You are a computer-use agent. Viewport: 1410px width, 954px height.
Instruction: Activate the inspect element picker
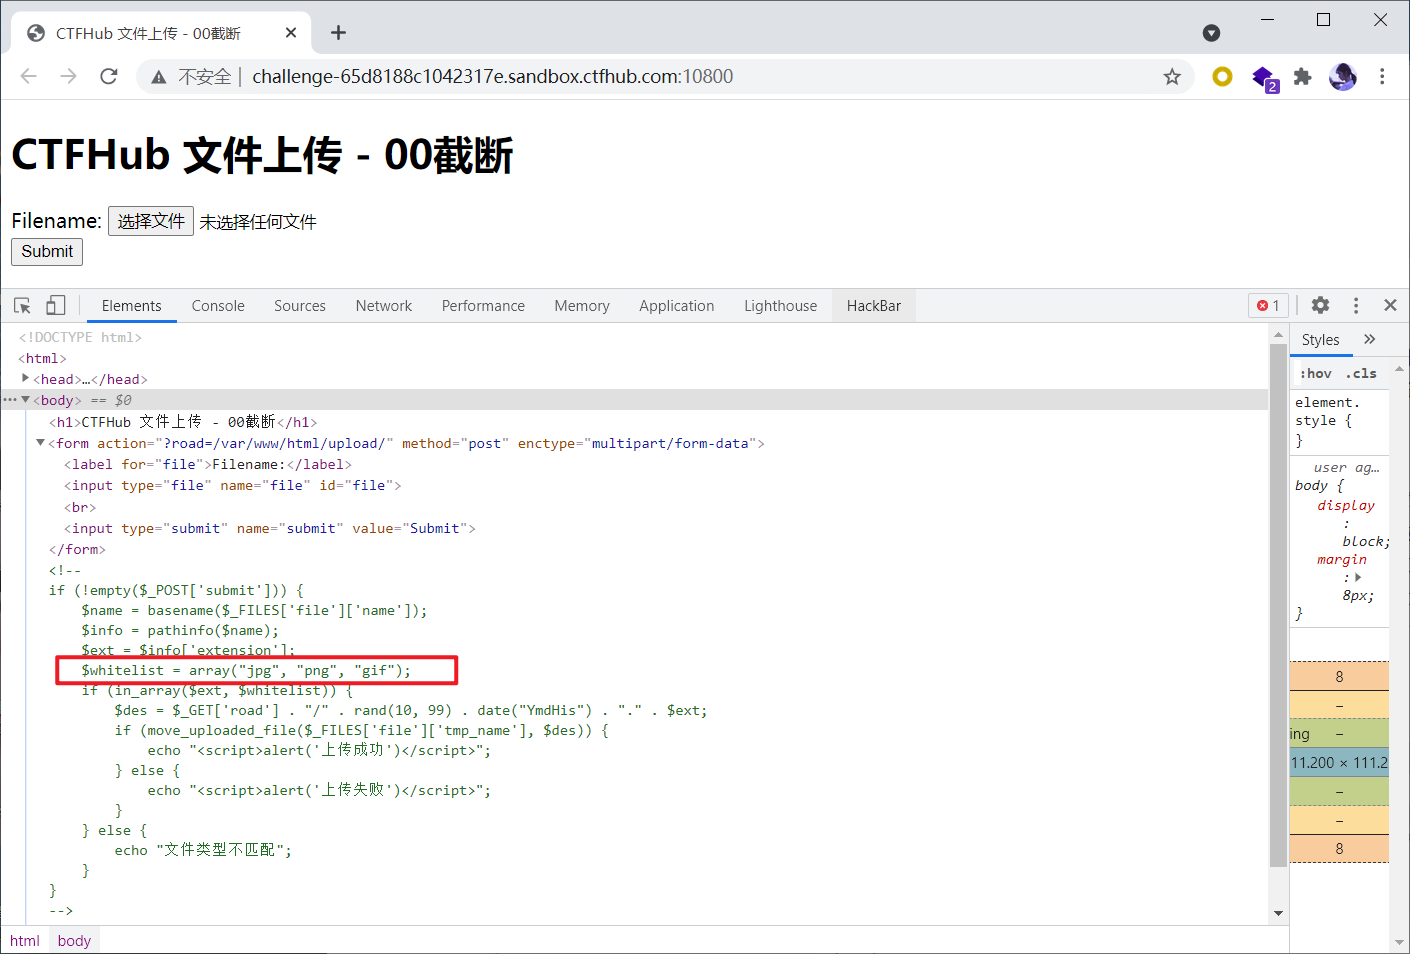point(23,305)
